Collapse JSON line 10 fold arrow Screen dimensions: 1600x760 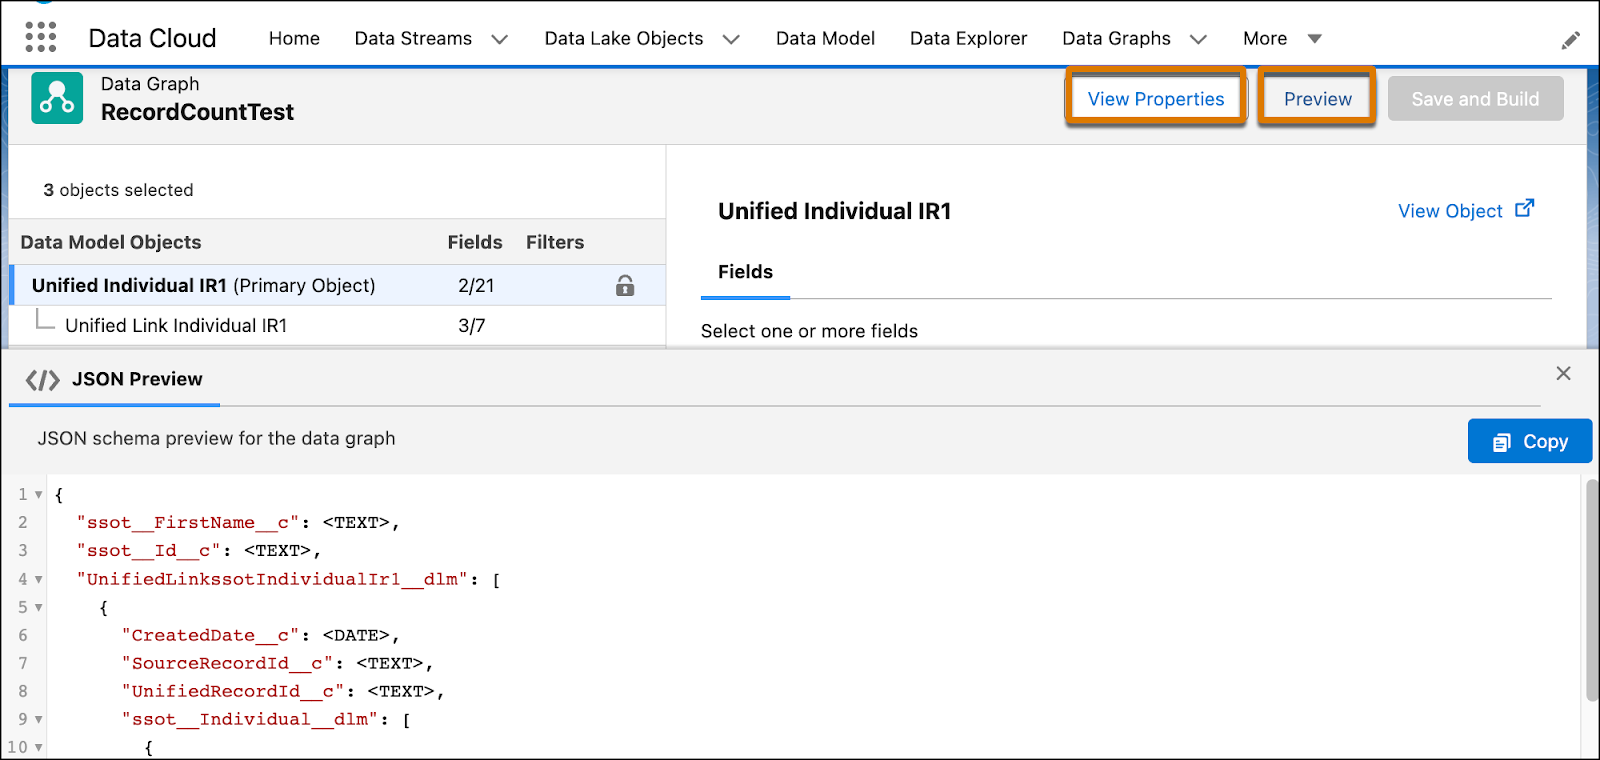pyautogui.click(x=39, y=747)
